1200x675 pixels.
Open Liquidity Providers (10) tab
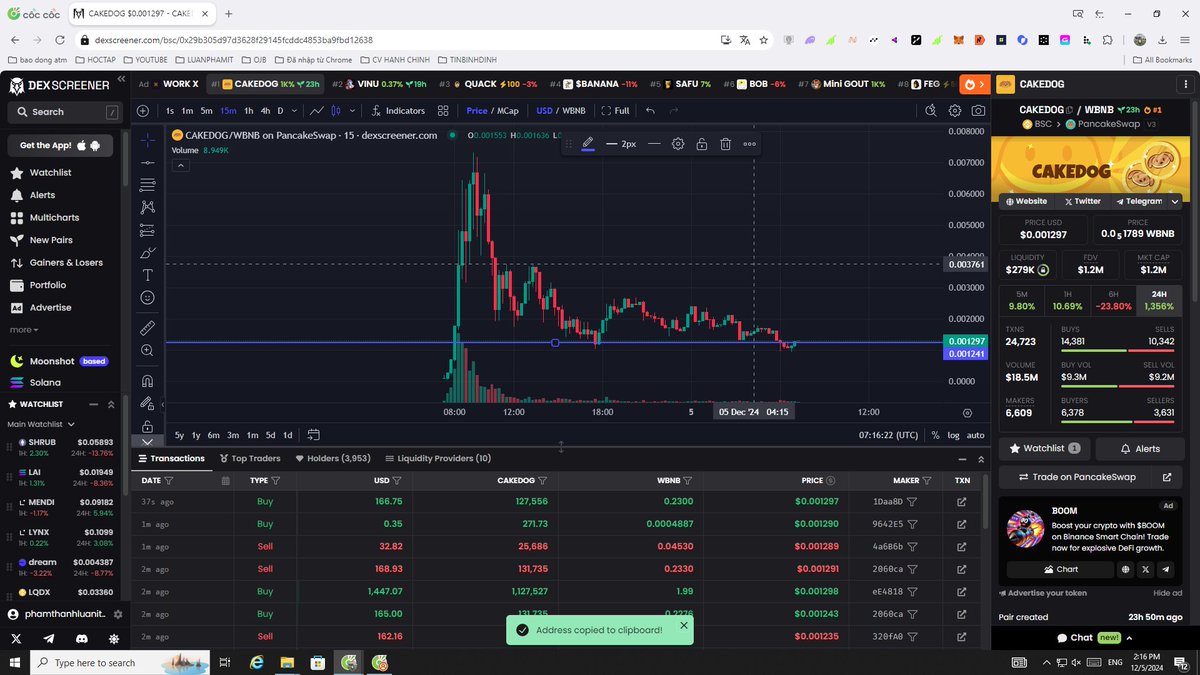(x=436, y=459)
